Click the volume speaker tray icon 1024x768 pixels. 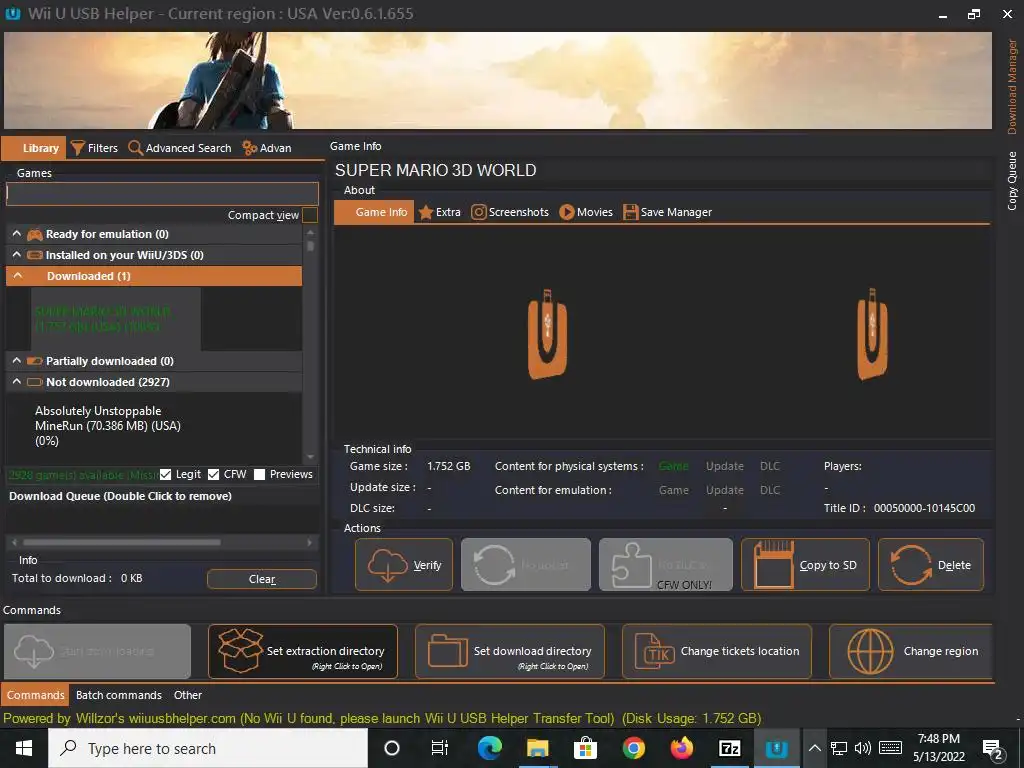click(x=863, y=748)
